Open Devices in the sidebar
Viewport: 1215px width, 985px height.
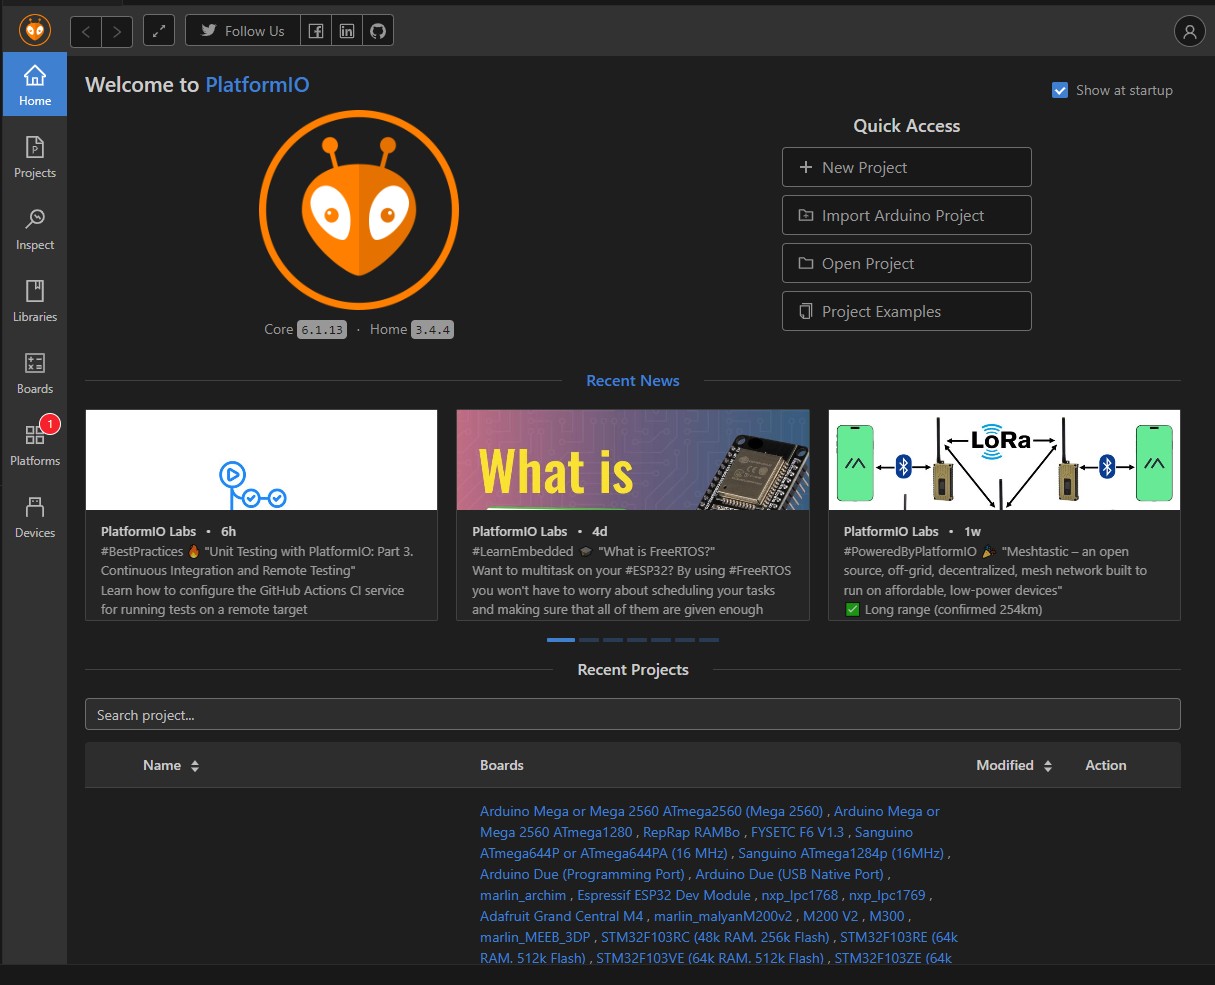[35, 517]
